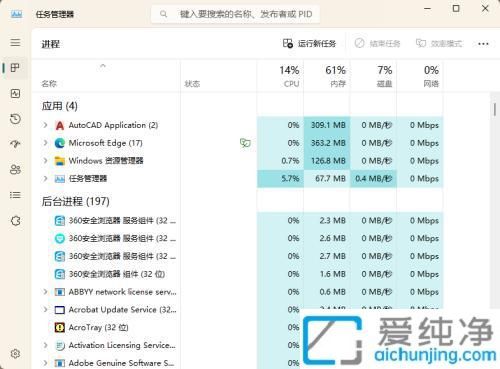Viewport: 500px width, 369px height.
Task: Click the Microsoft Edge icon
Action: (60, 143)
